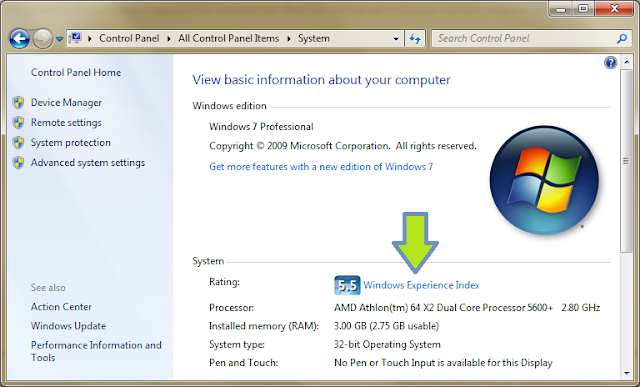Maximize the System window
This screenshot has width=640, height=387.
[x=583, y=9]
